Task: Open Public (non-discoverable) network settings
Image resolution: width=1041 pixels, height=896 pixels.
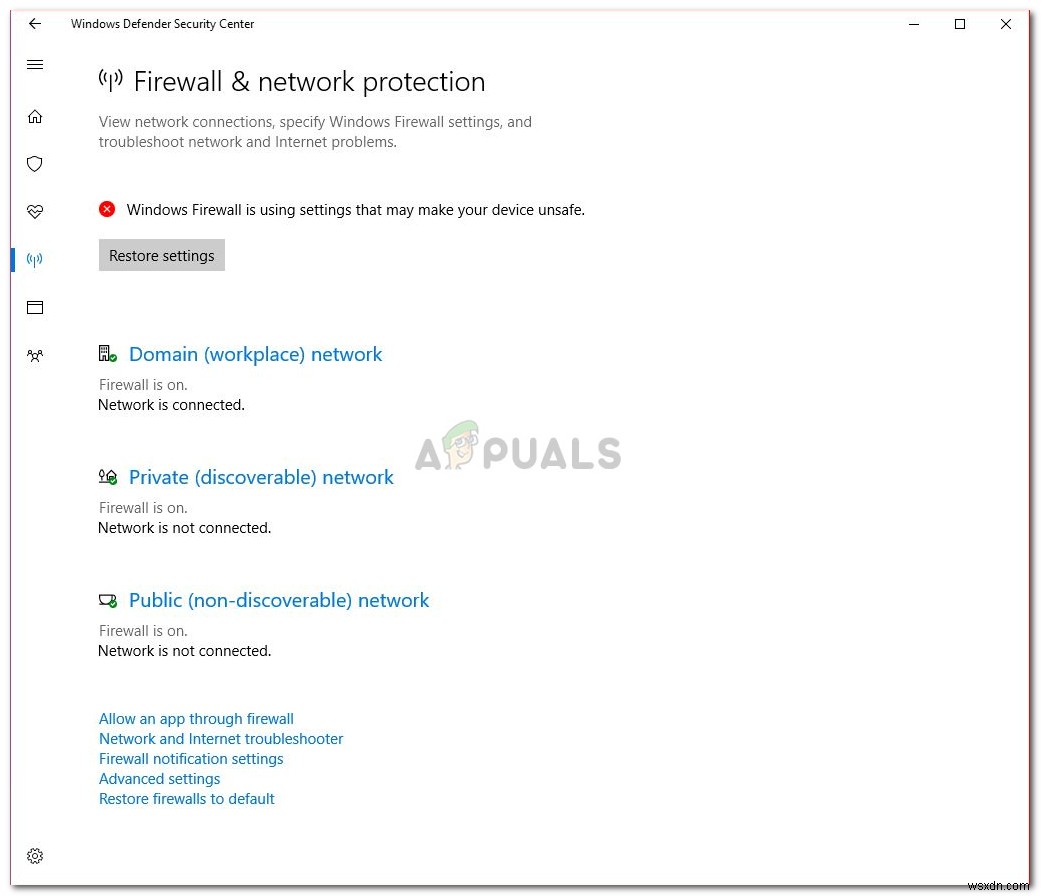Action: (279, 600)
